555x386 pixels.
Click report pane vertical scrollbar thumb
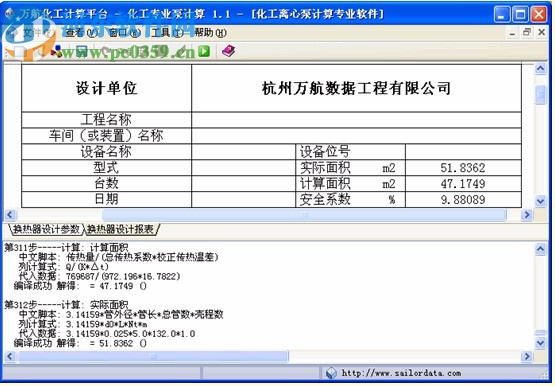(540, 94)
